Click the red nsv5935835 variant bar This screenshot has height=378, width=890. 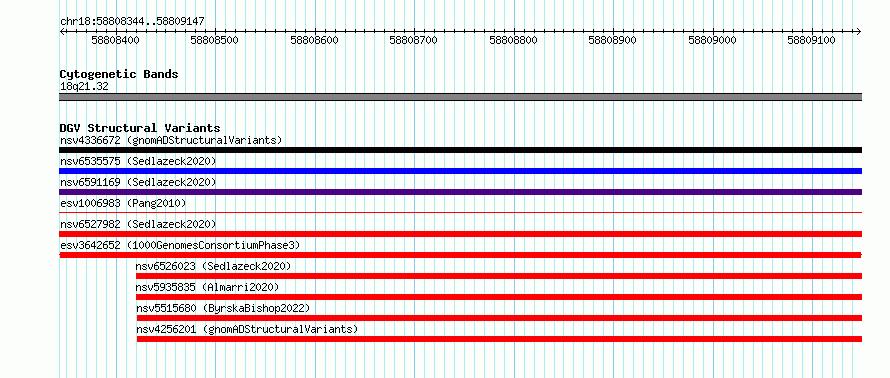499,297
